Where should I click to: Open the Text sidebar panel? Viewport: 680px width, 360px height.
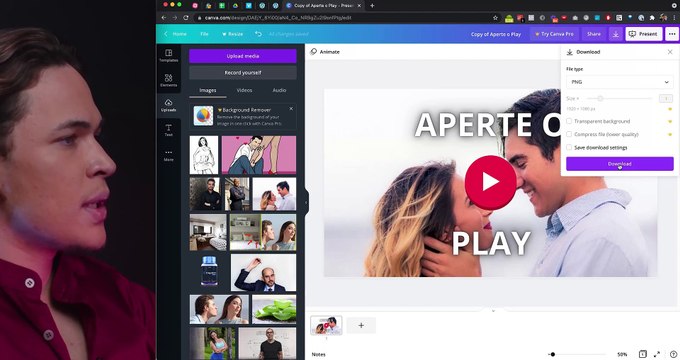tap(169, 130)
